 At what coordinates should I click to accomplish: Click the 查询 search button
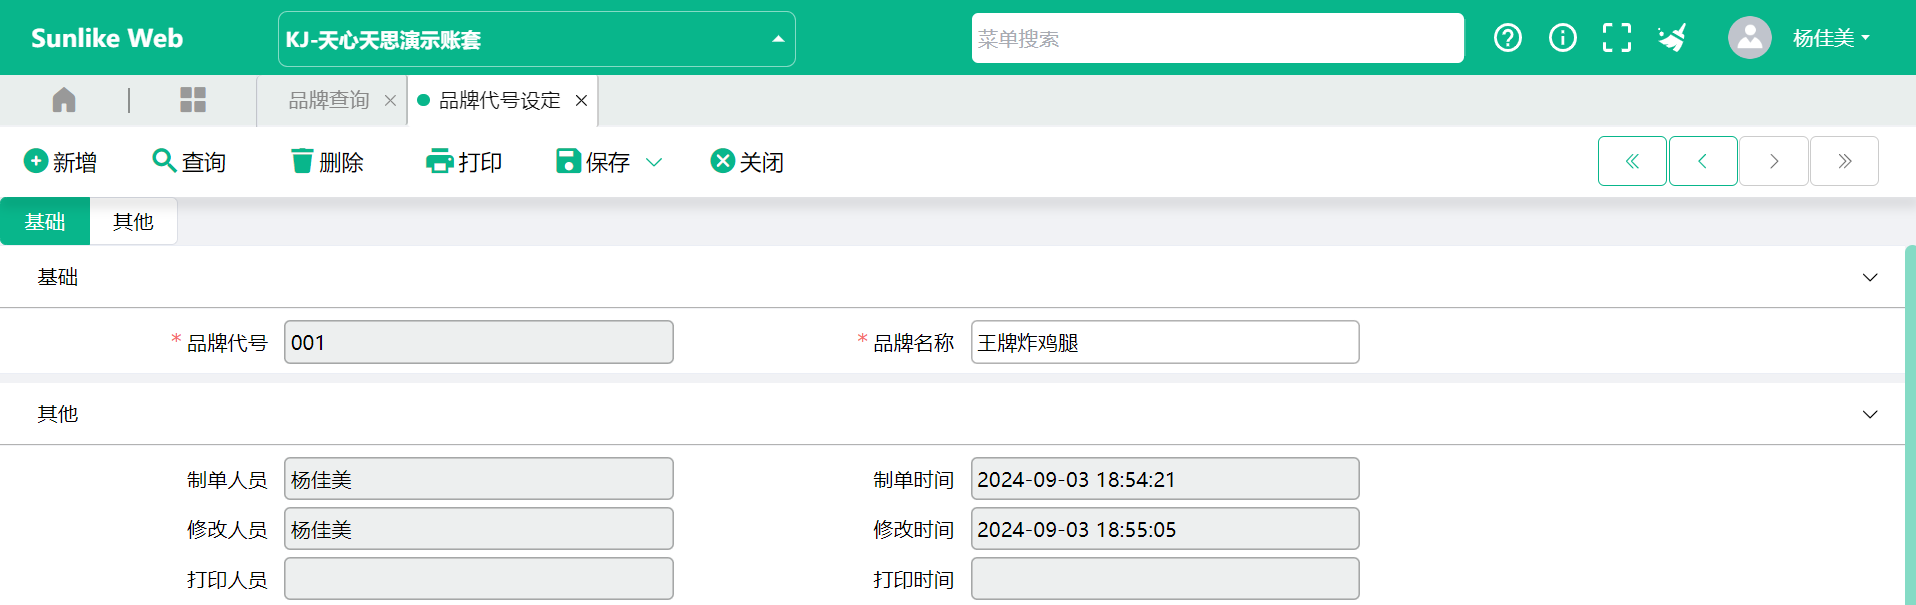(x=189, y=162)
